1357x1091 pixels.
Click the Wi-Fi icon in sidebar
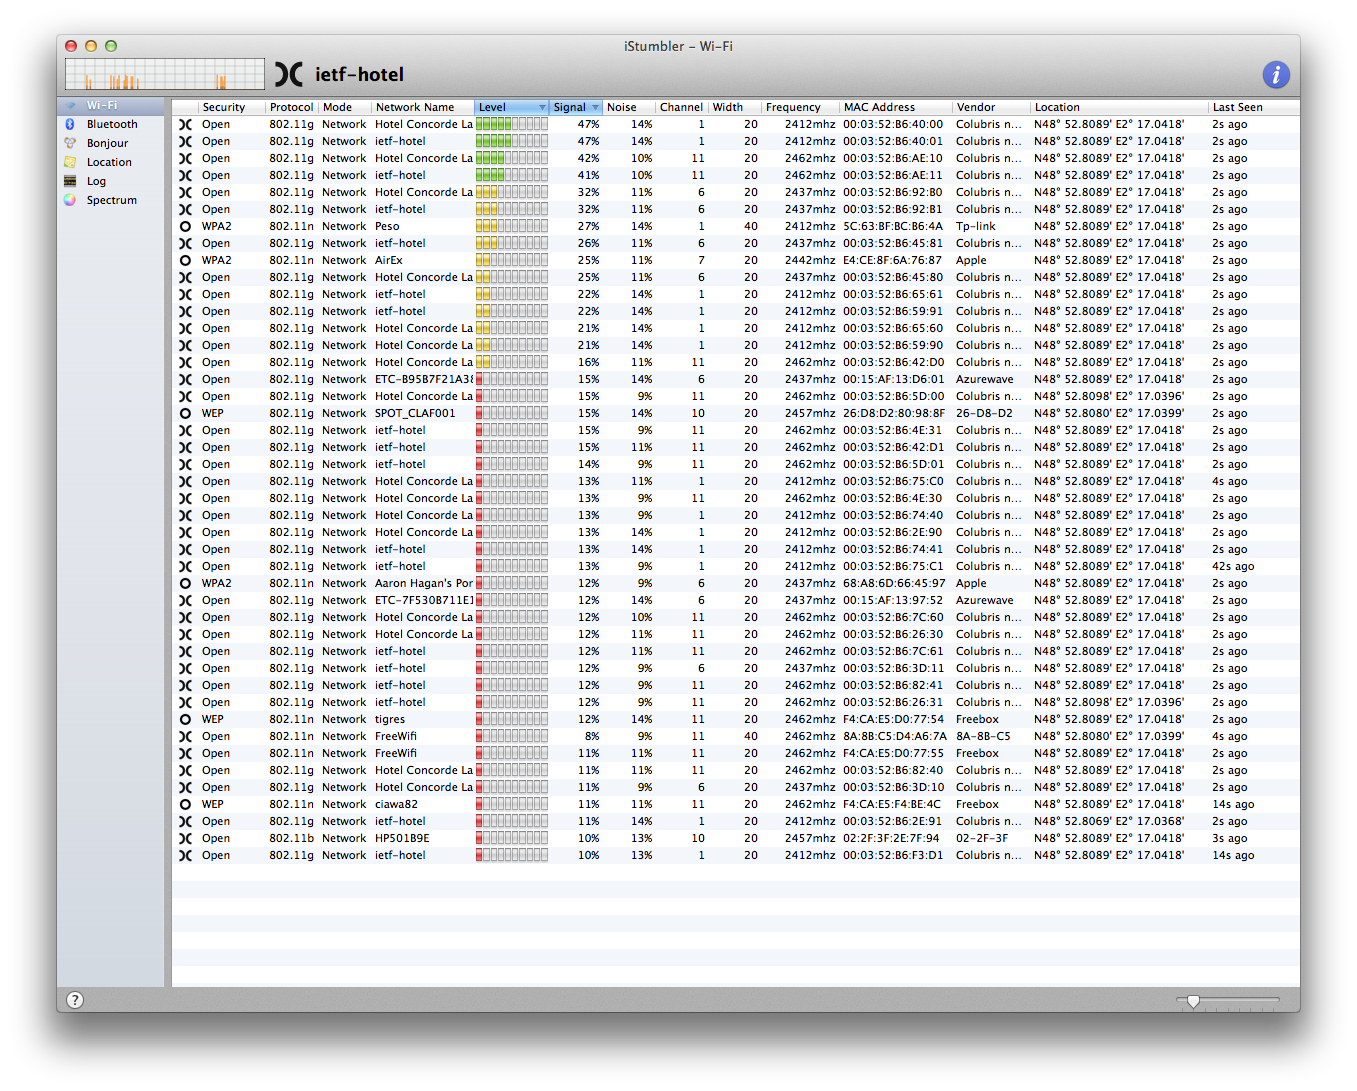[x=70, y=105]
